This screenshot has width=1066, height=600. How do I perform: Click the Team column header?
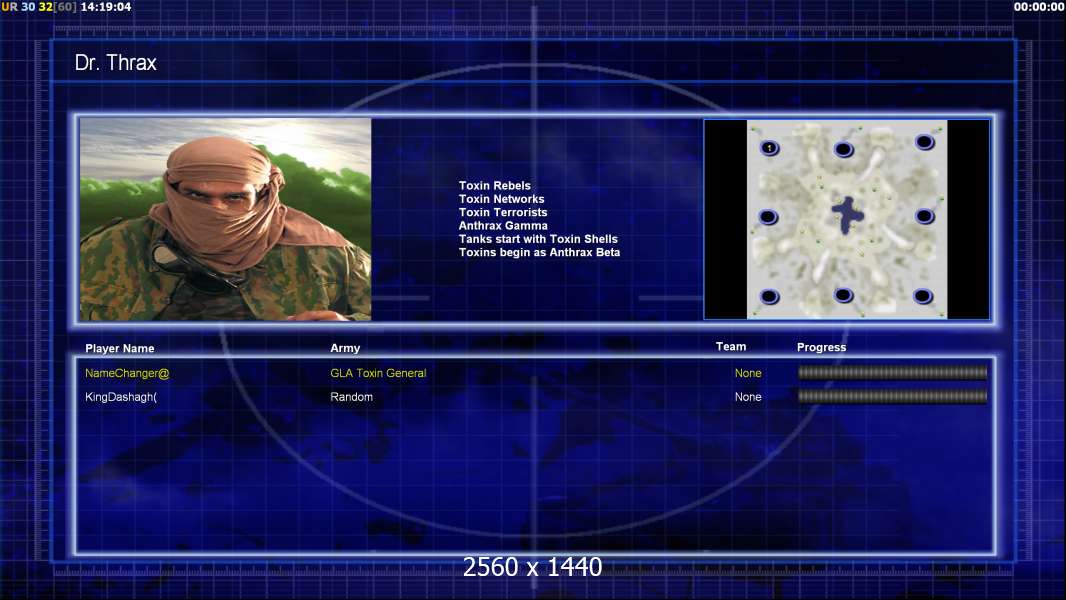point(731,347)
